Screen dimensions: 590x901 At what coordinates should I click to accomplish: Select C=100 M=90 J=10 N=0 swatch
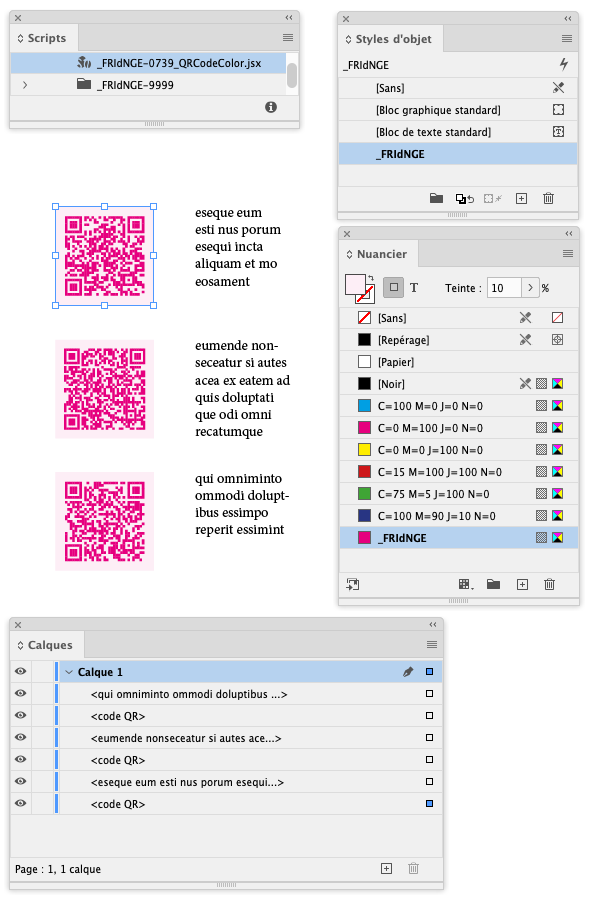tap(458, 516)
